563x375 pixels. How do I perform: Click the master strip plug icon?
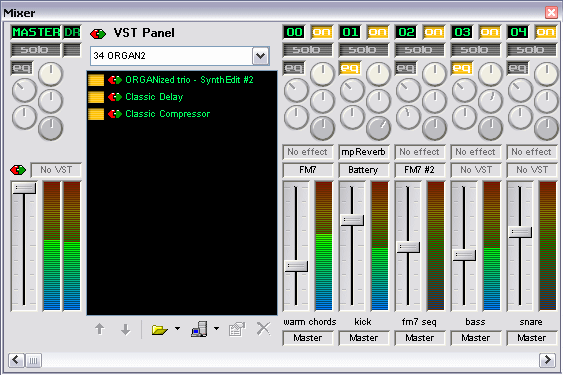[18, 170]
